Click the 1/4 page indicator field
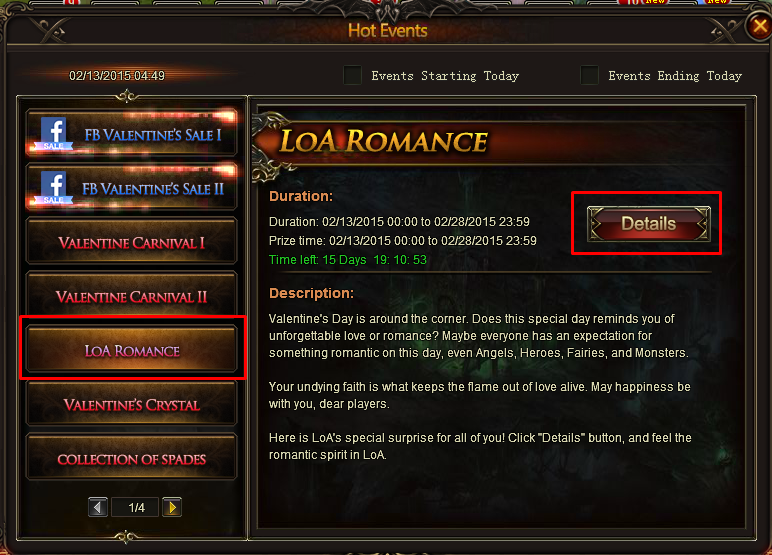The width and height of the screenshot is (772, 555). 135,507
